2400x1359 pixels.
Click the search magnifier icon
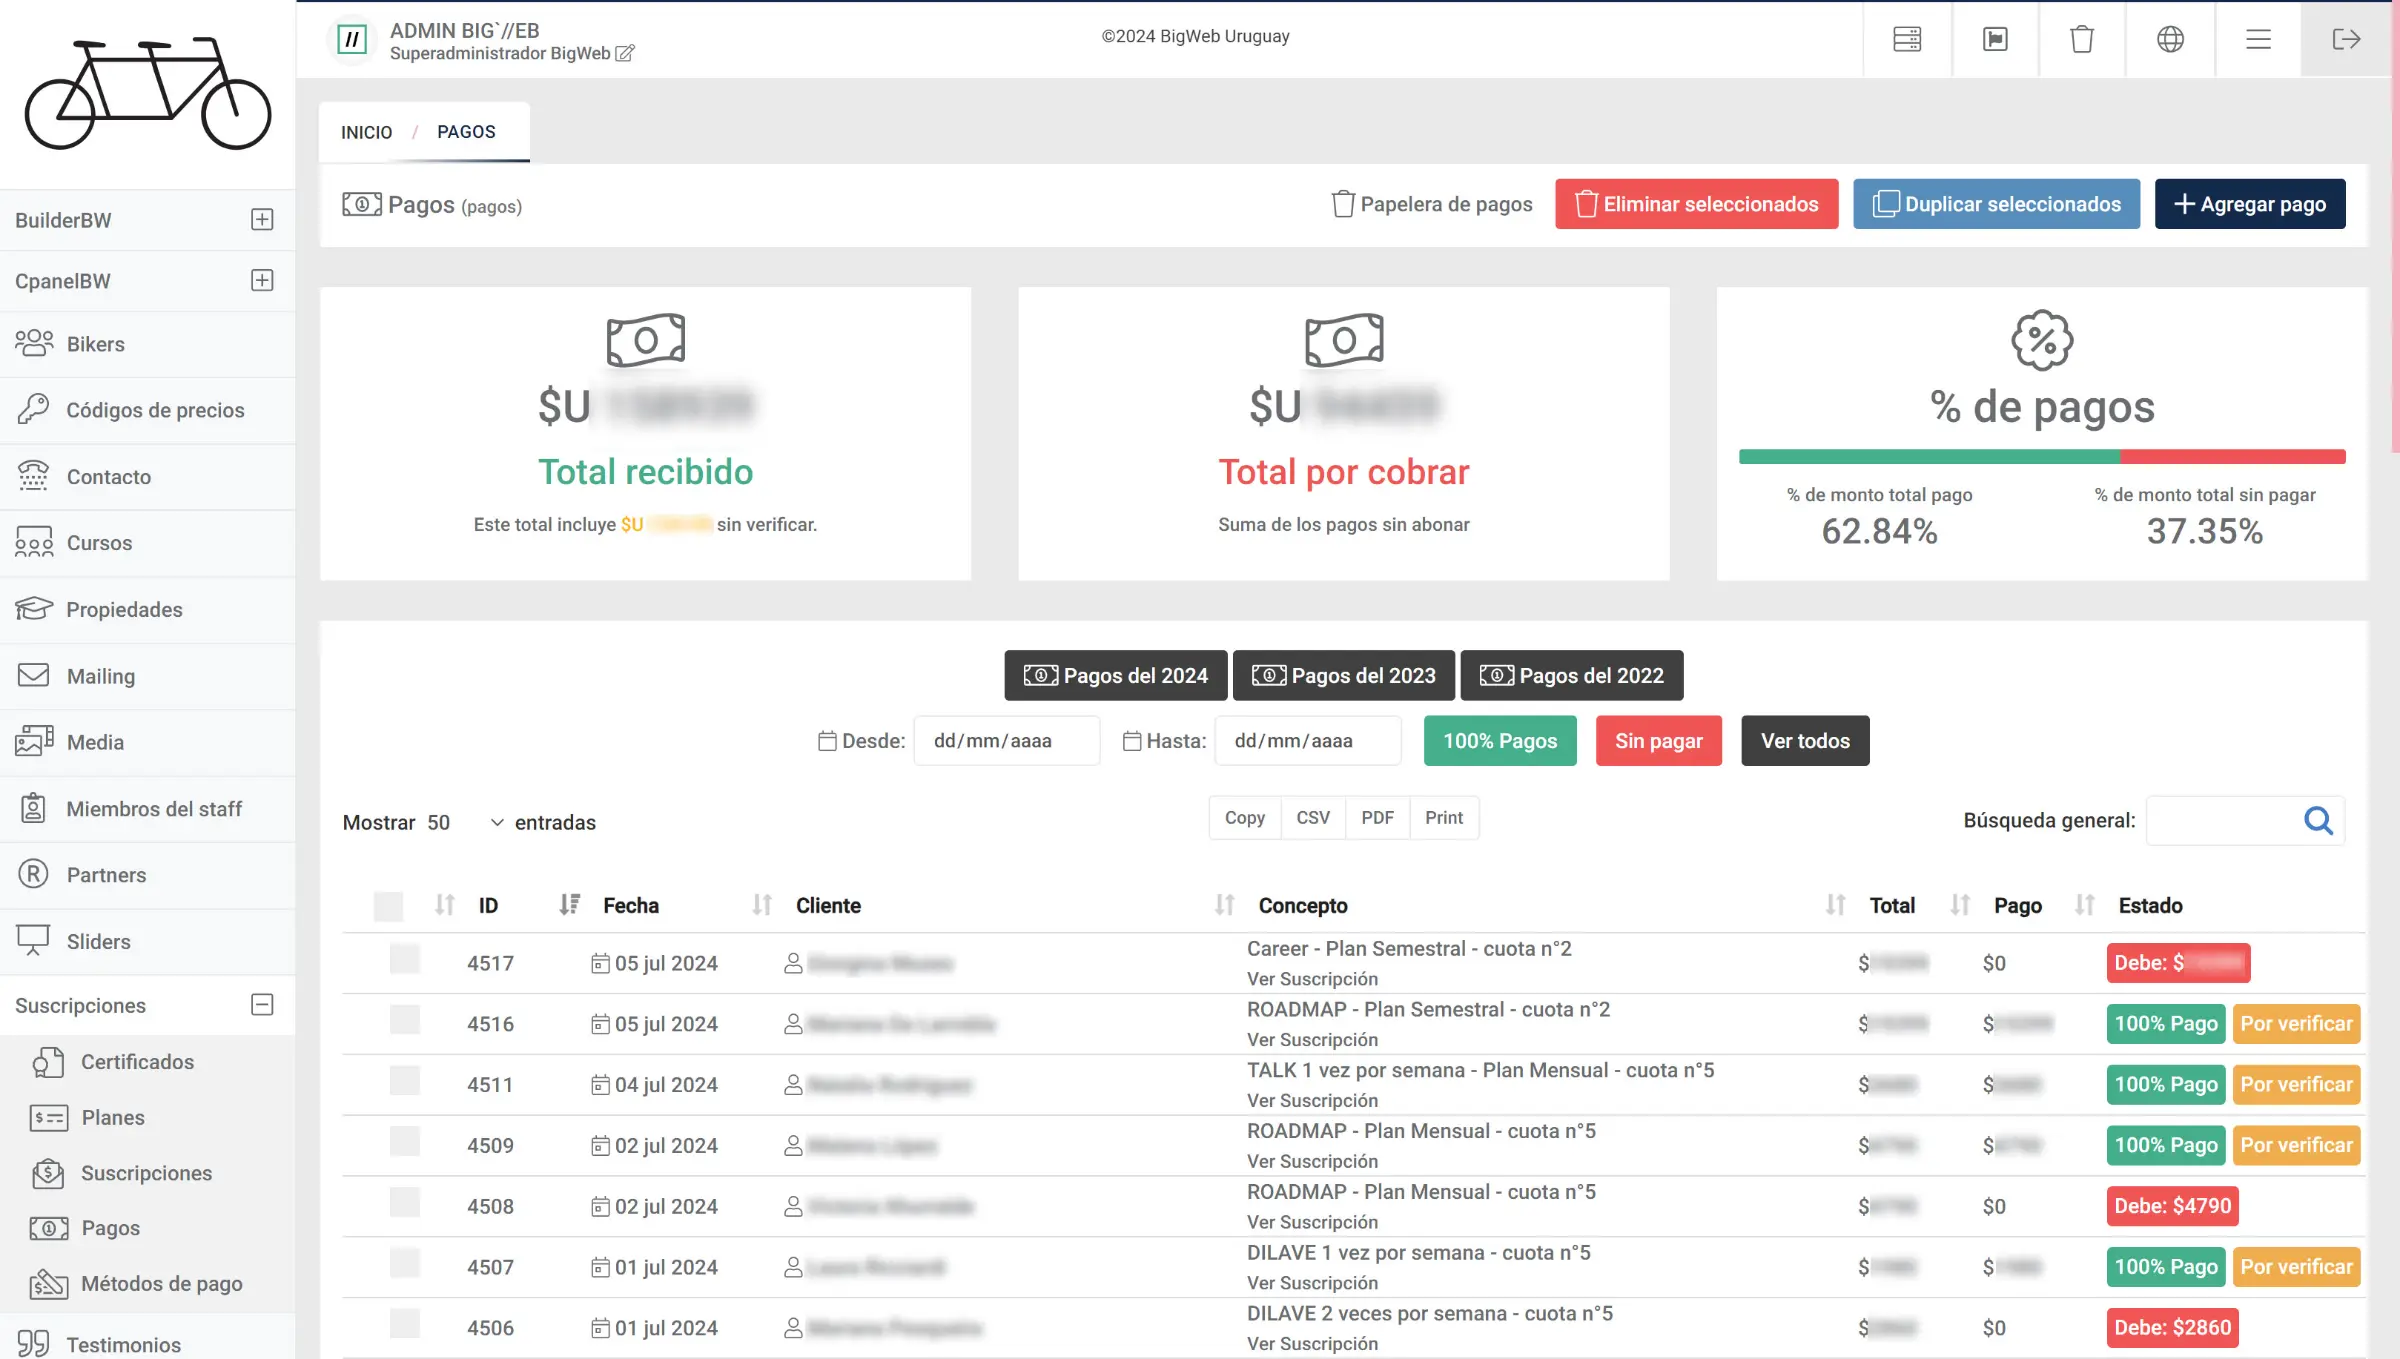tap(2318, 821)
